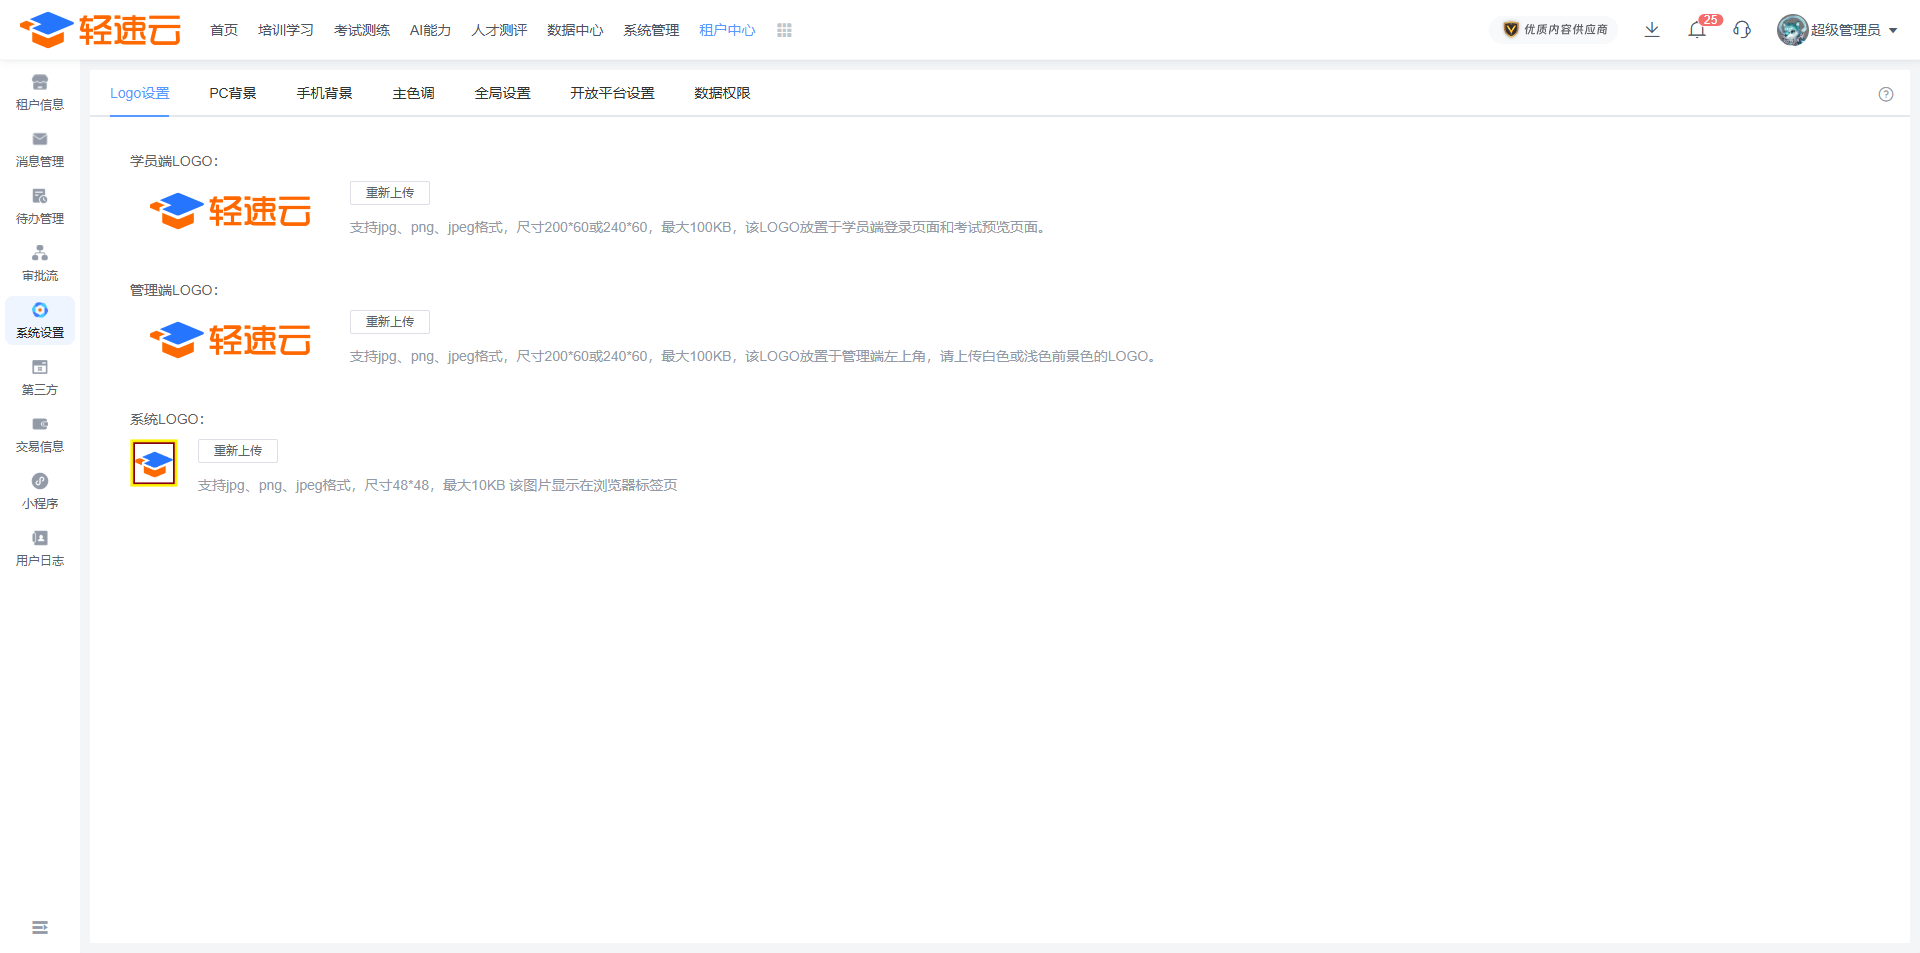
Task: Switch to the PC背景 tab
Action: click(232, 93)
